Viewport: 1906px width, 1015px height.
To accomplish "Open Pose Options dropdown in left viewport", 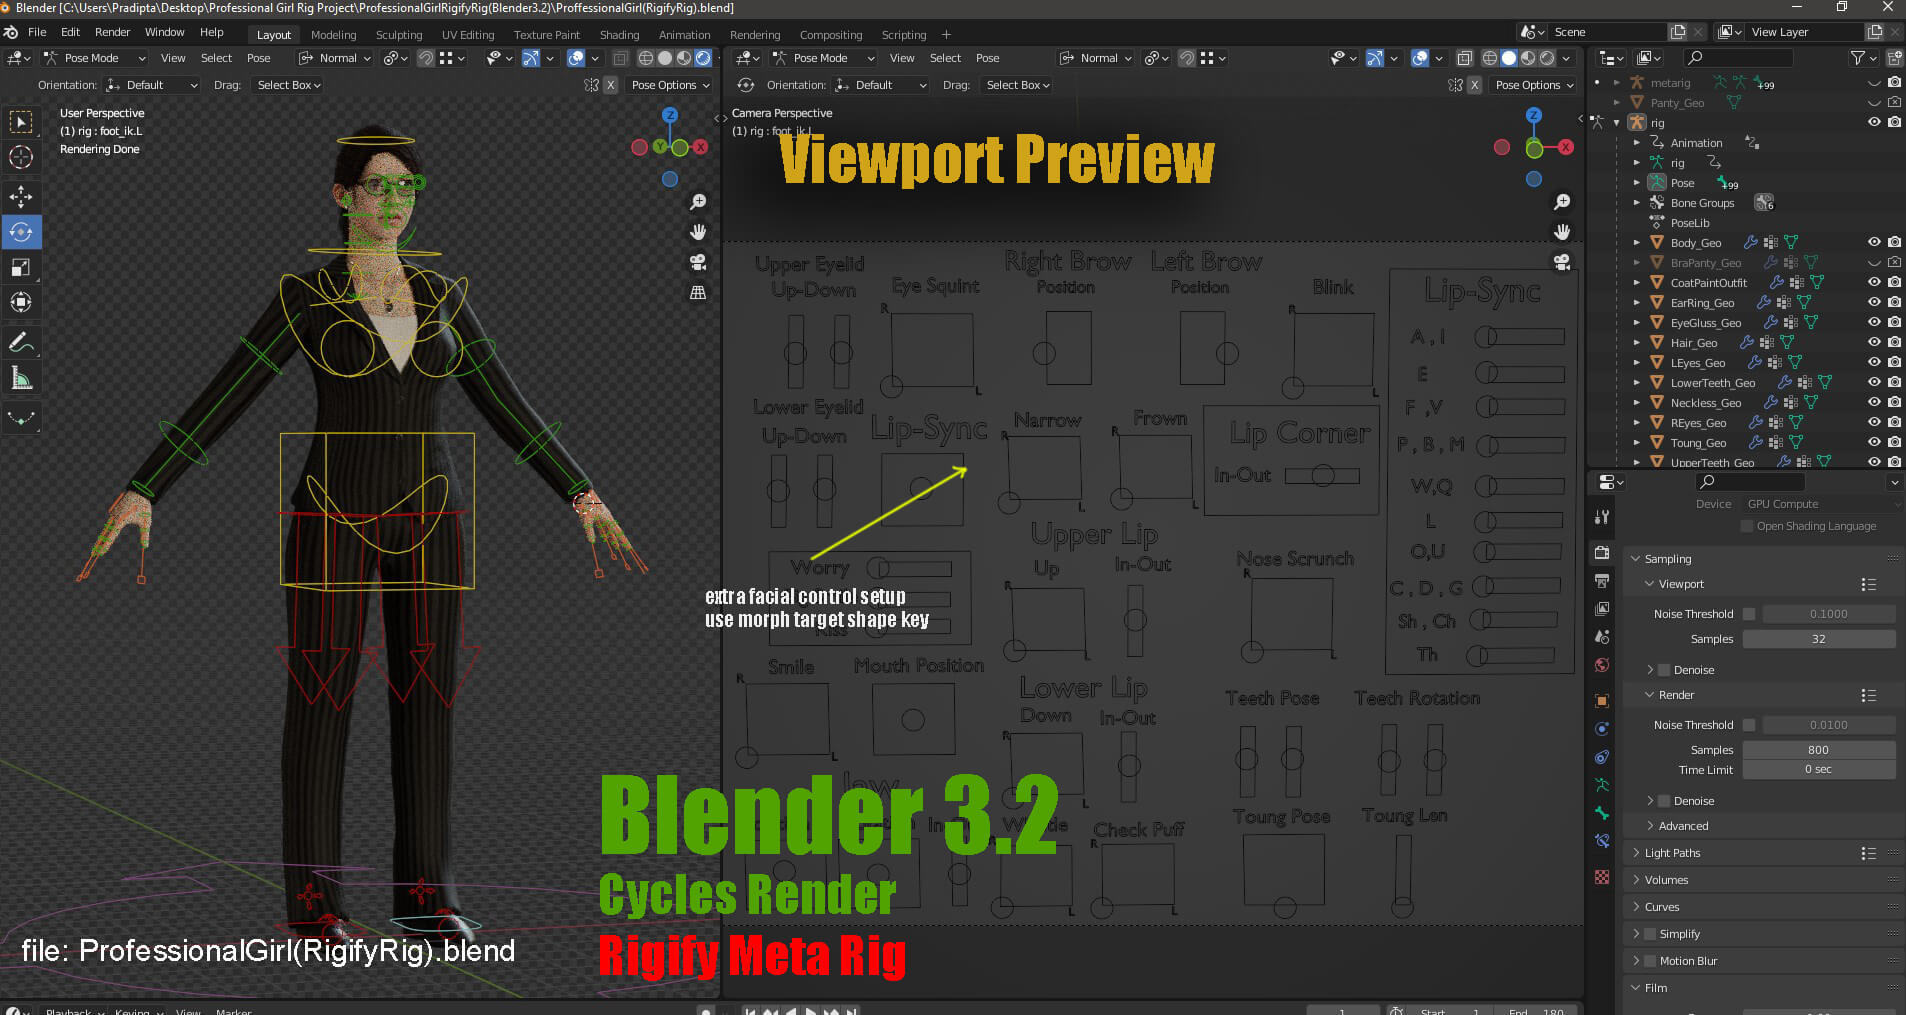I will tap(670, 85).
